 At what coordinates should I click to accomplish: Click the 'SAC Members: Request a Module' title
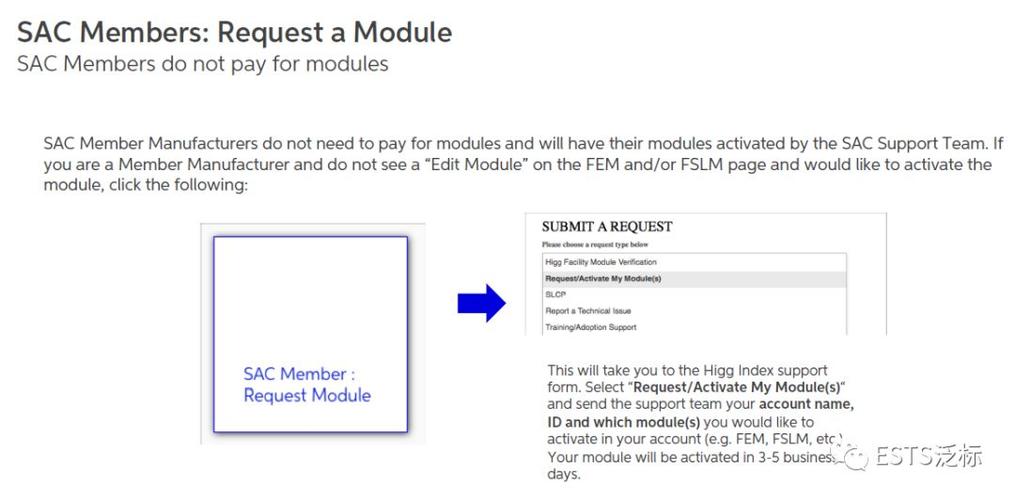pos(234,32)
